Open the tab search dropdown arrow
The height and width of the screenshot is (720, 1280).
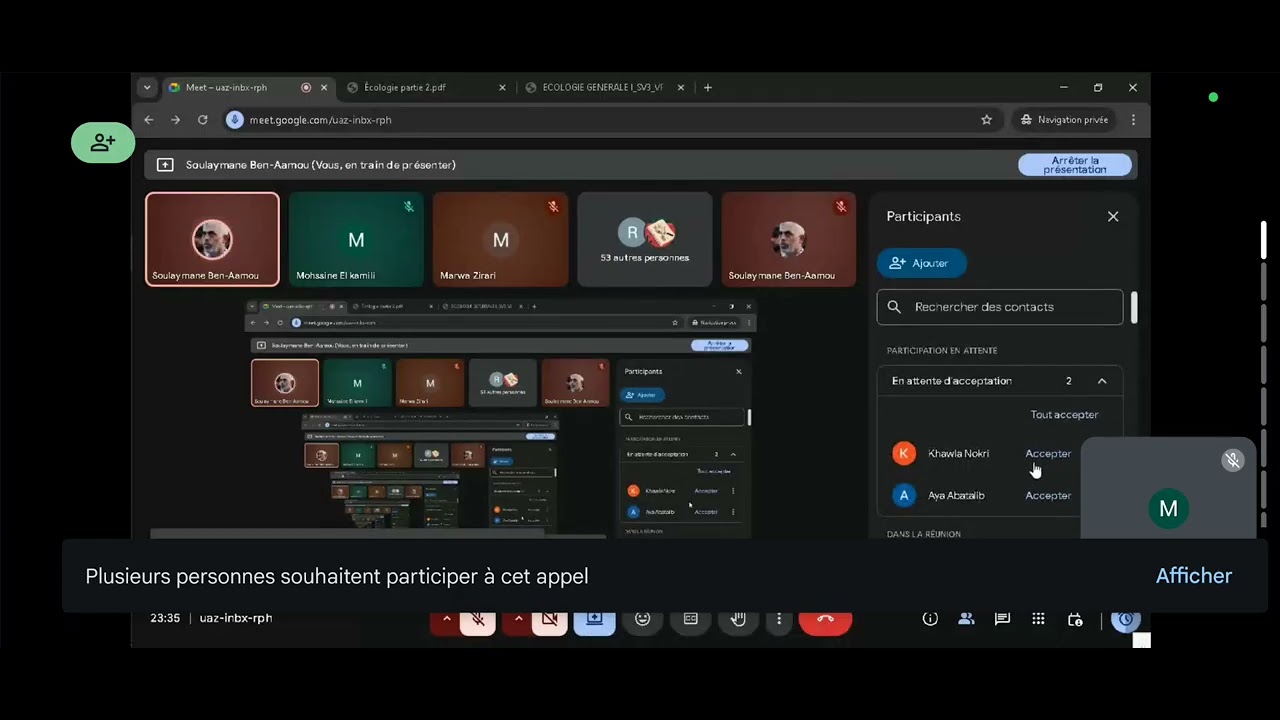(x=147, y=88)
